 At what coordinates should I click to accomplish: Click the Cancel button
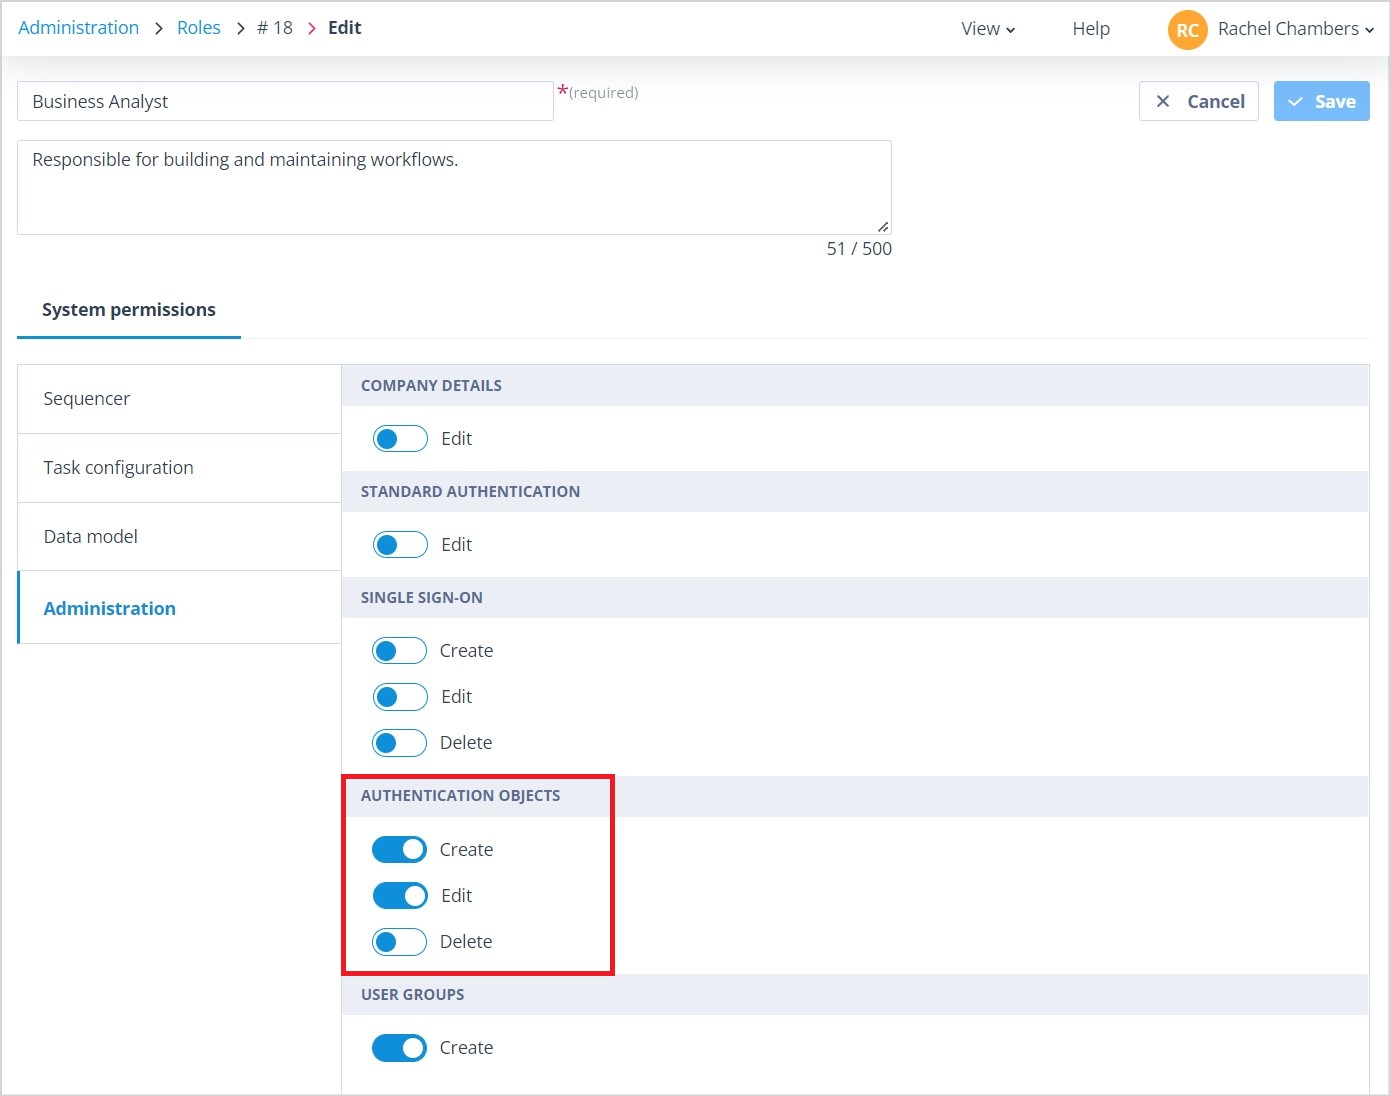click(x=1199, y=101)
